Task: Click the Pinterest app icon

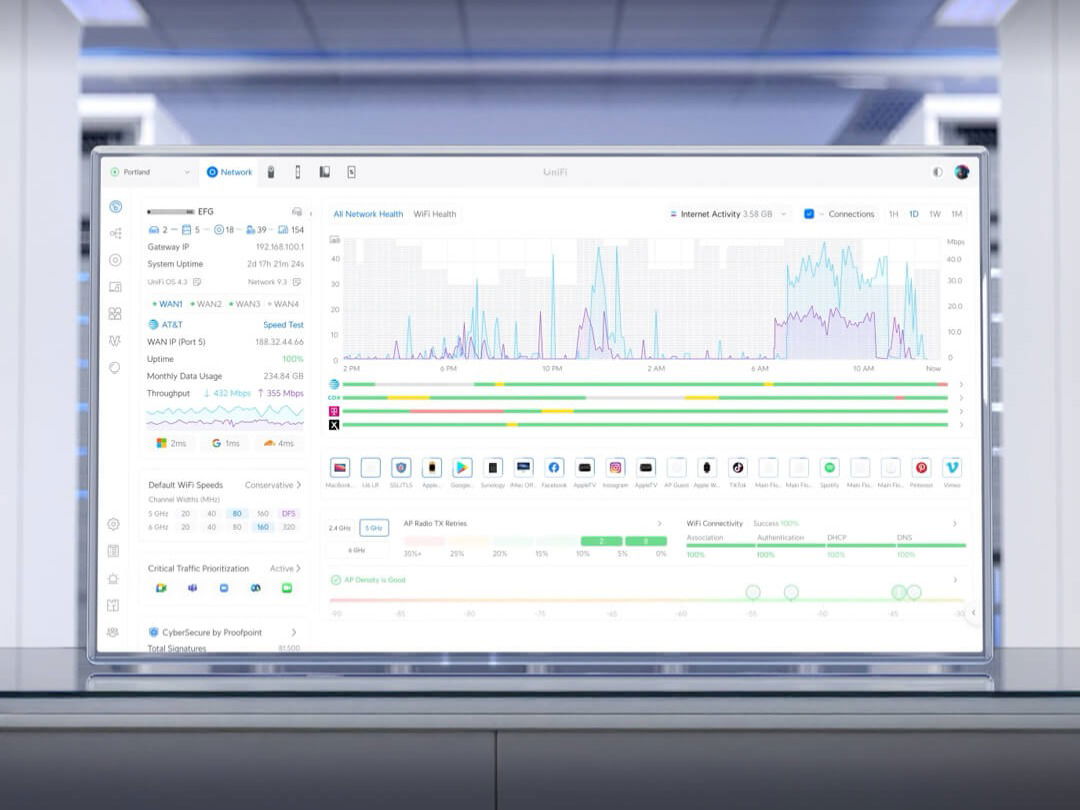Action: coord(921,467)
